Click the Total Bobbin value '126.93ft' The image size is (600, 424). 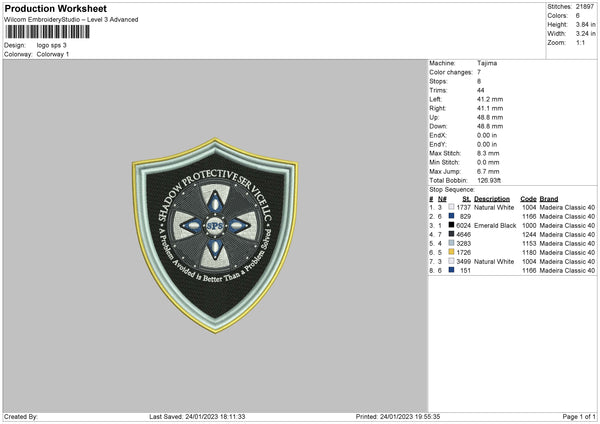489,180
